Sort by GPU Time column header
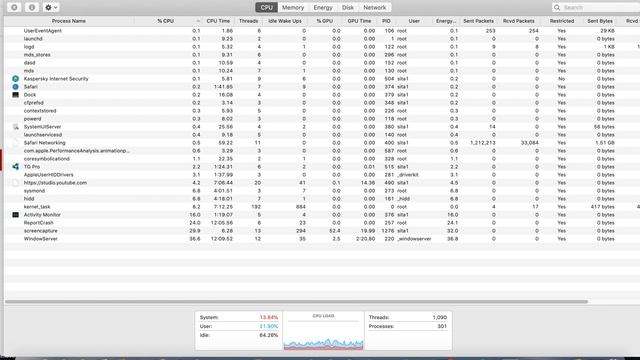This screenshot has width=640, height=360. point(359,21)
